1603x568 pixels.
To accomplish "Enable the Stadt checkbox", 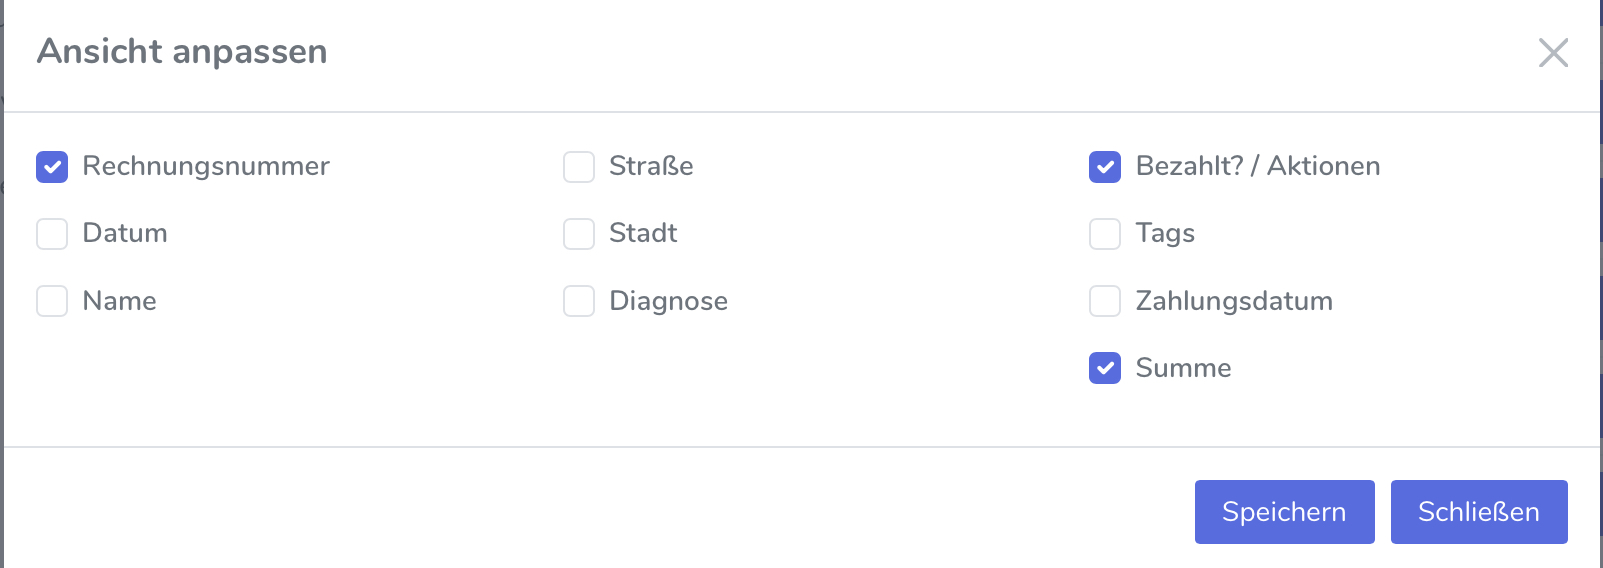I will point(579,234).
